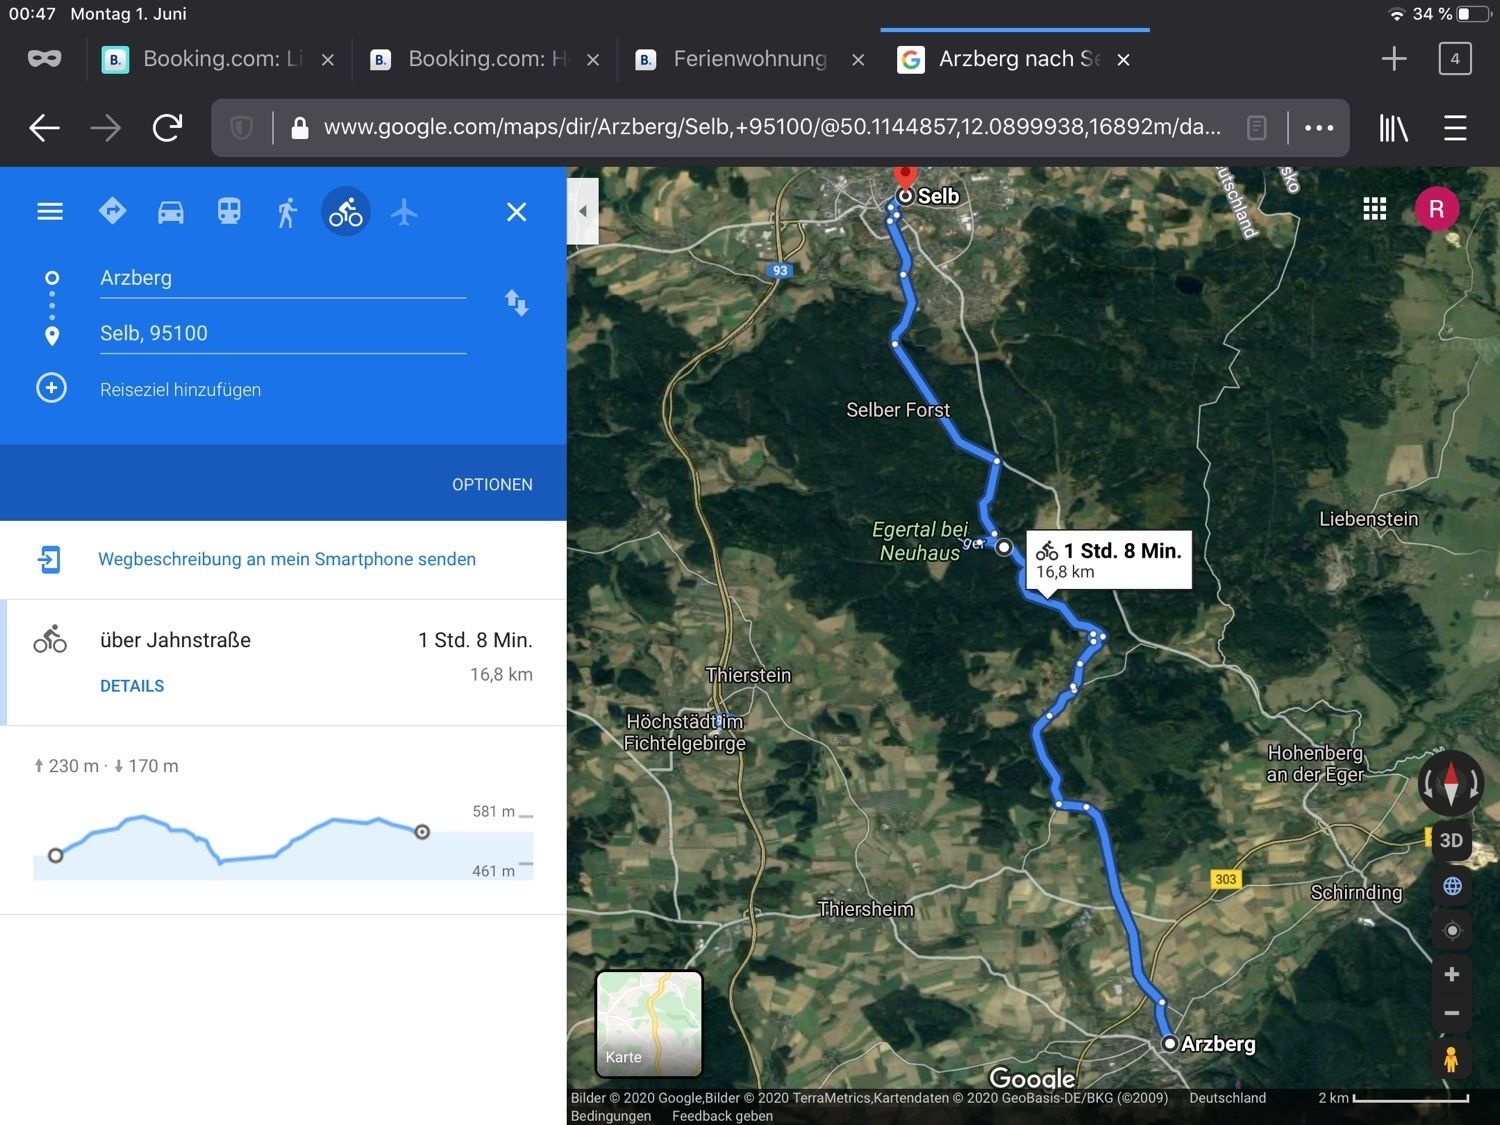Click the route duration info box
The height and width of the screenshot is (1125, 1500).
pos(1109,560)
